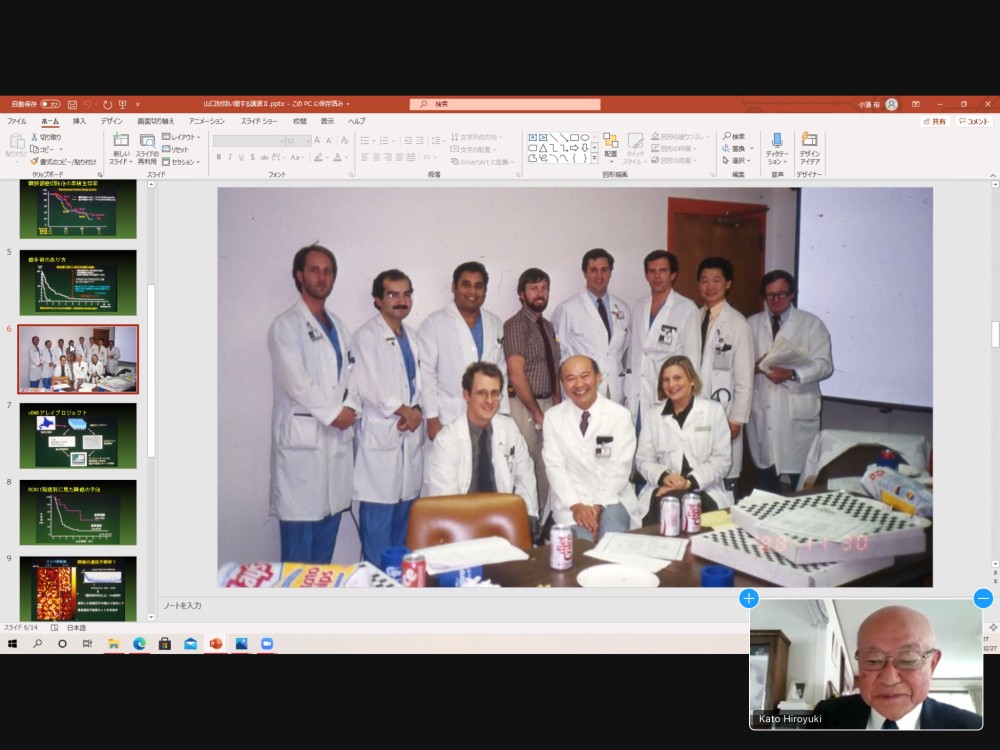Open the レイアウト (Layout) dropdown
The height and width of the screenshot is (750, 1000).
[x=182, y=137]
